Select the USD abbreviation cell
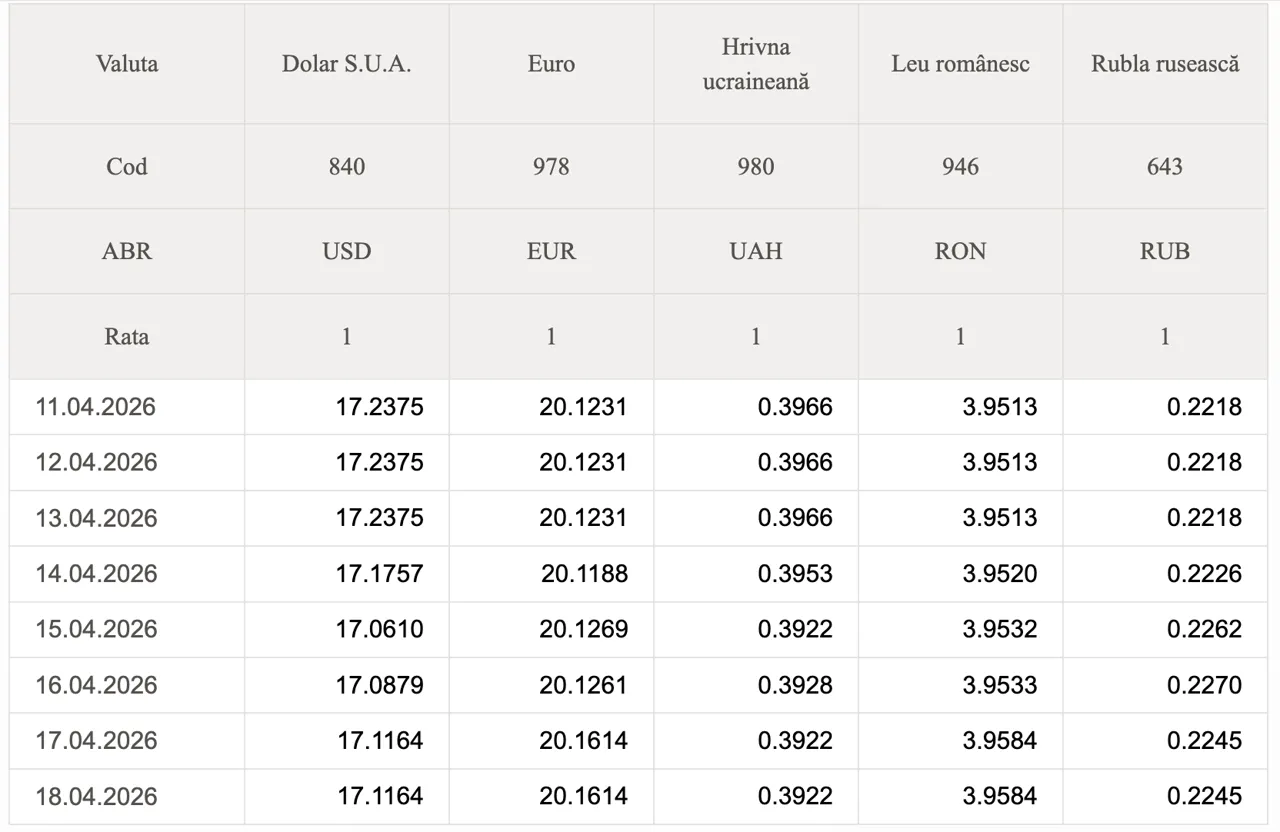Screen dimensions: 1280x832 [346, 251]
